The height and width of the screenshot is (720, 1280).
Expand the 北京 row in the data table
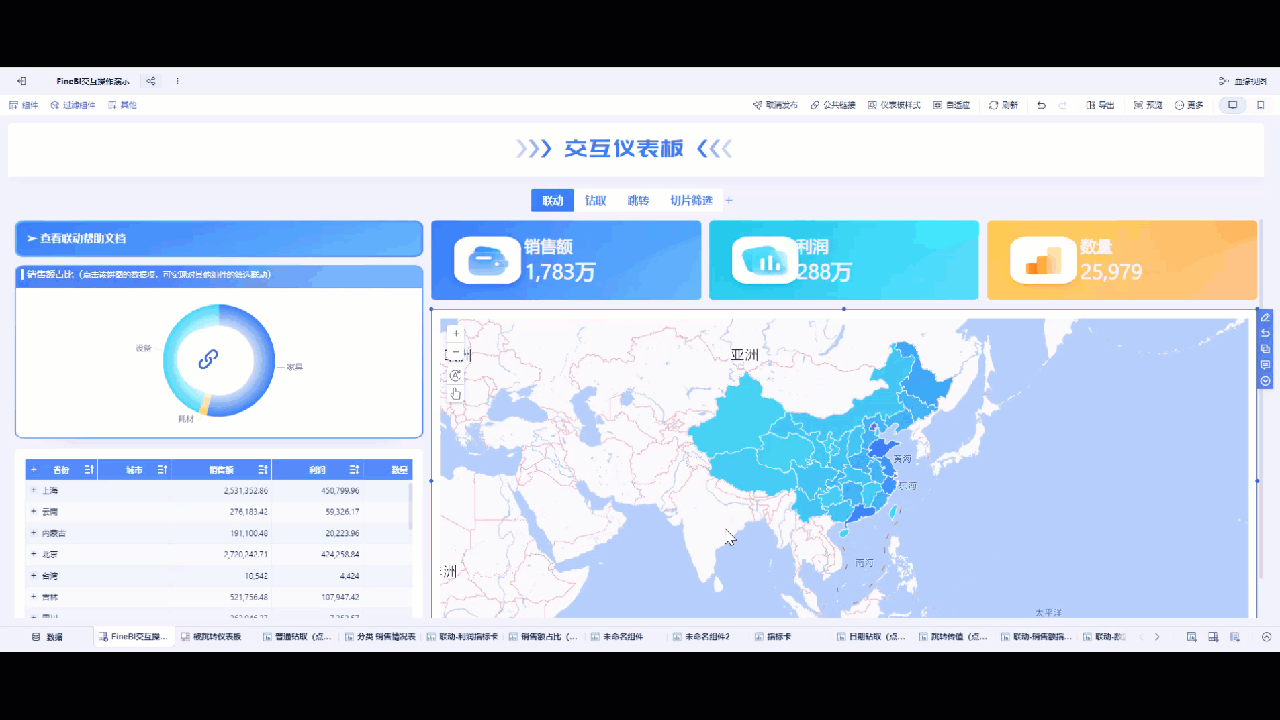pyautogui.click(x=33, y=554)
